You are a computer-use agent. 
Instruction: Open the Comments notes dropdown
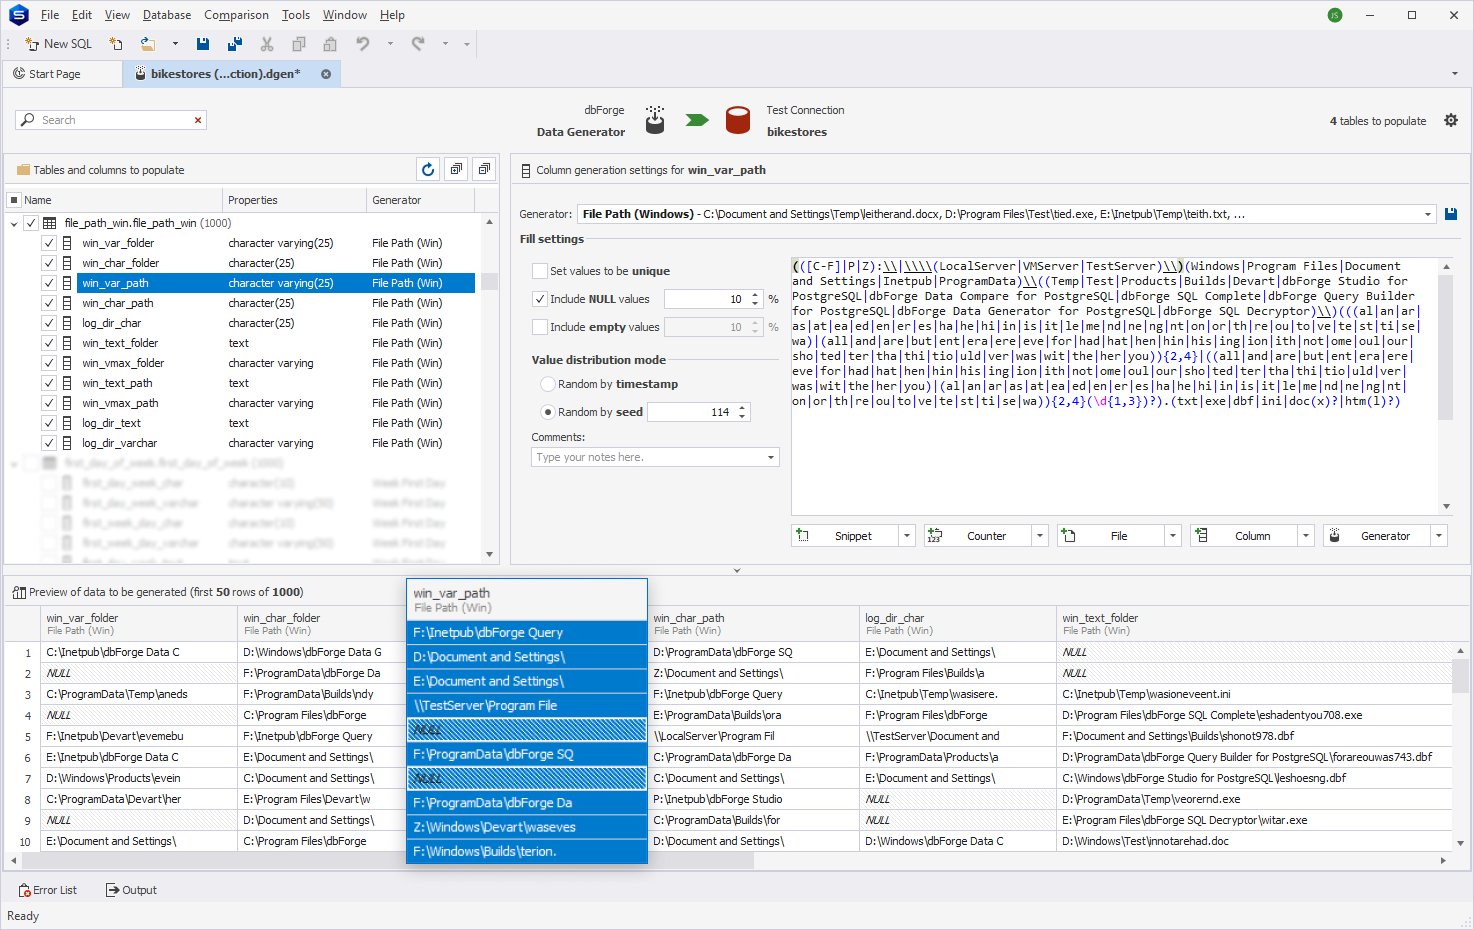coord(771,457)
